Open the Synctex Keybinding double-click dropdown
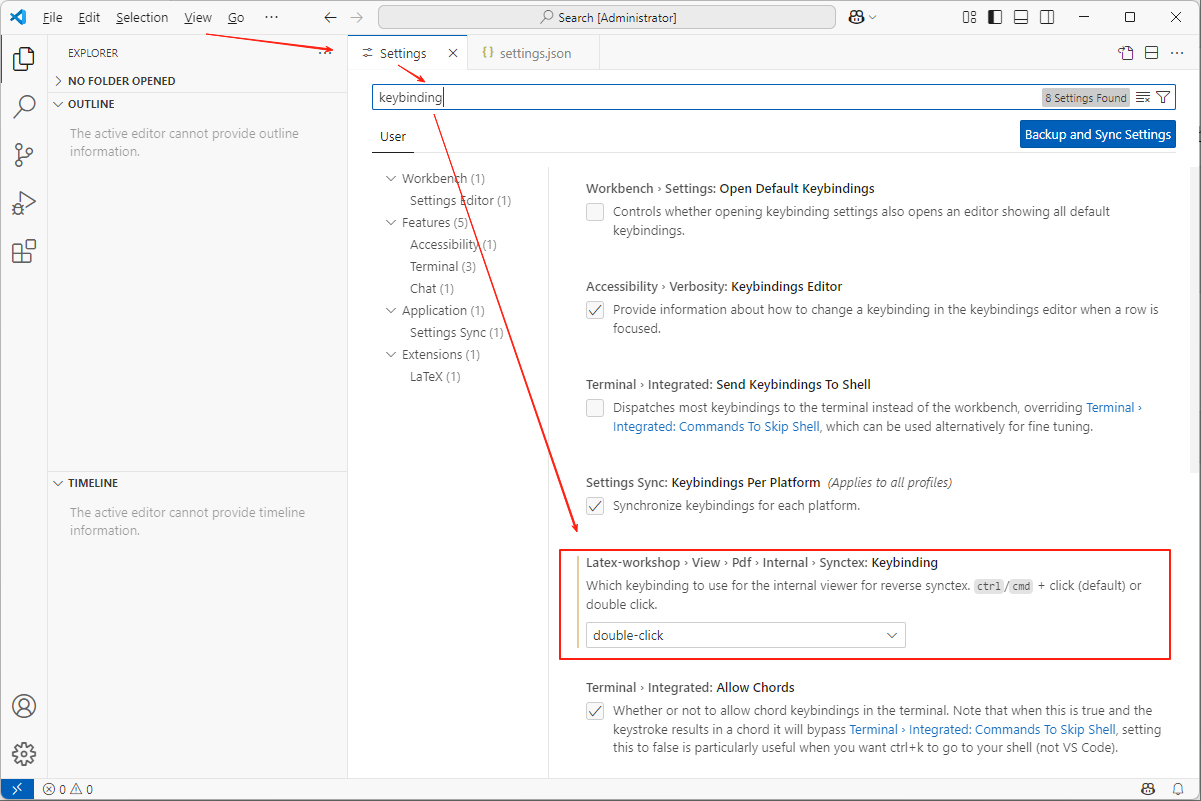 point(745,635)
